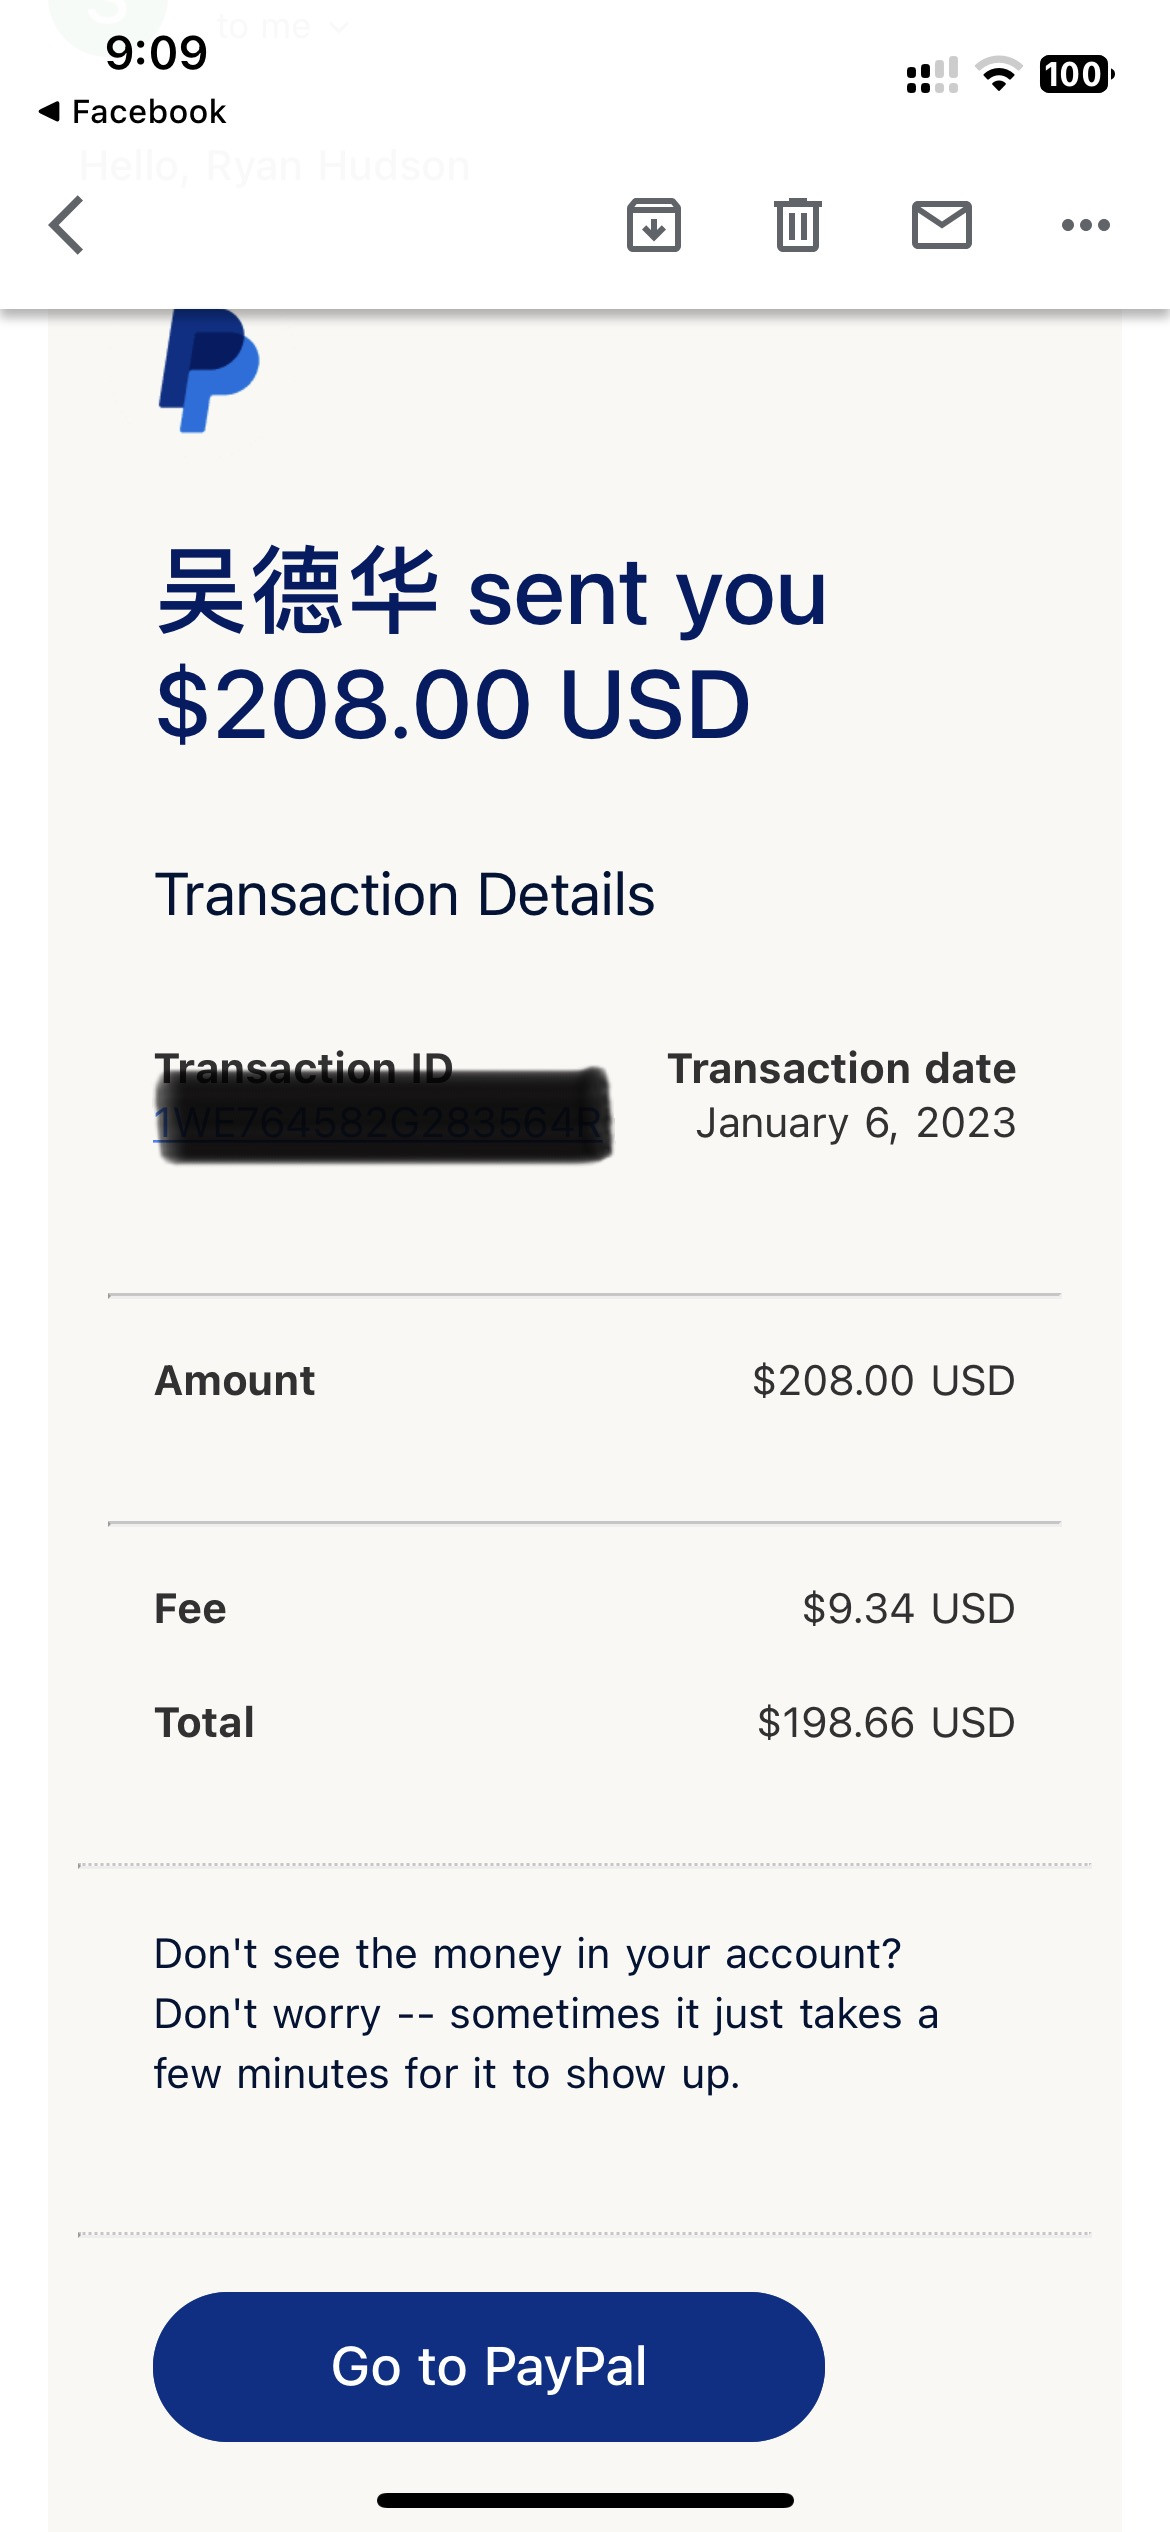Image resolution: width=1170 pixels, height=2532 pixels.
Task: Tap the $9.34 USD fee amount
Action: (909, 1609)
